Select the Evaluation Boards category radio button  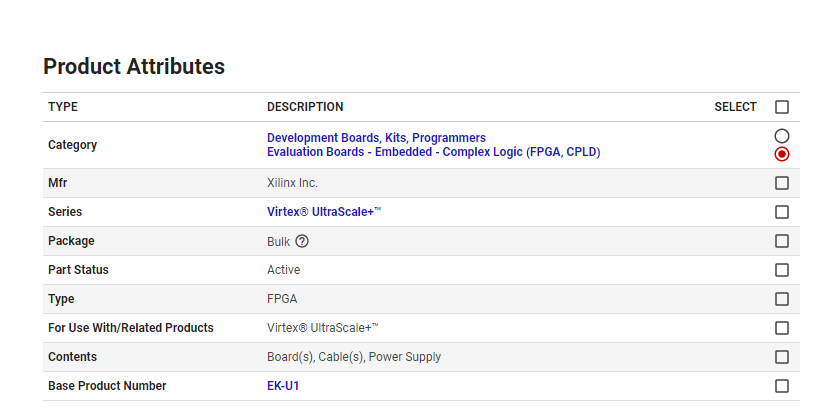782,154
